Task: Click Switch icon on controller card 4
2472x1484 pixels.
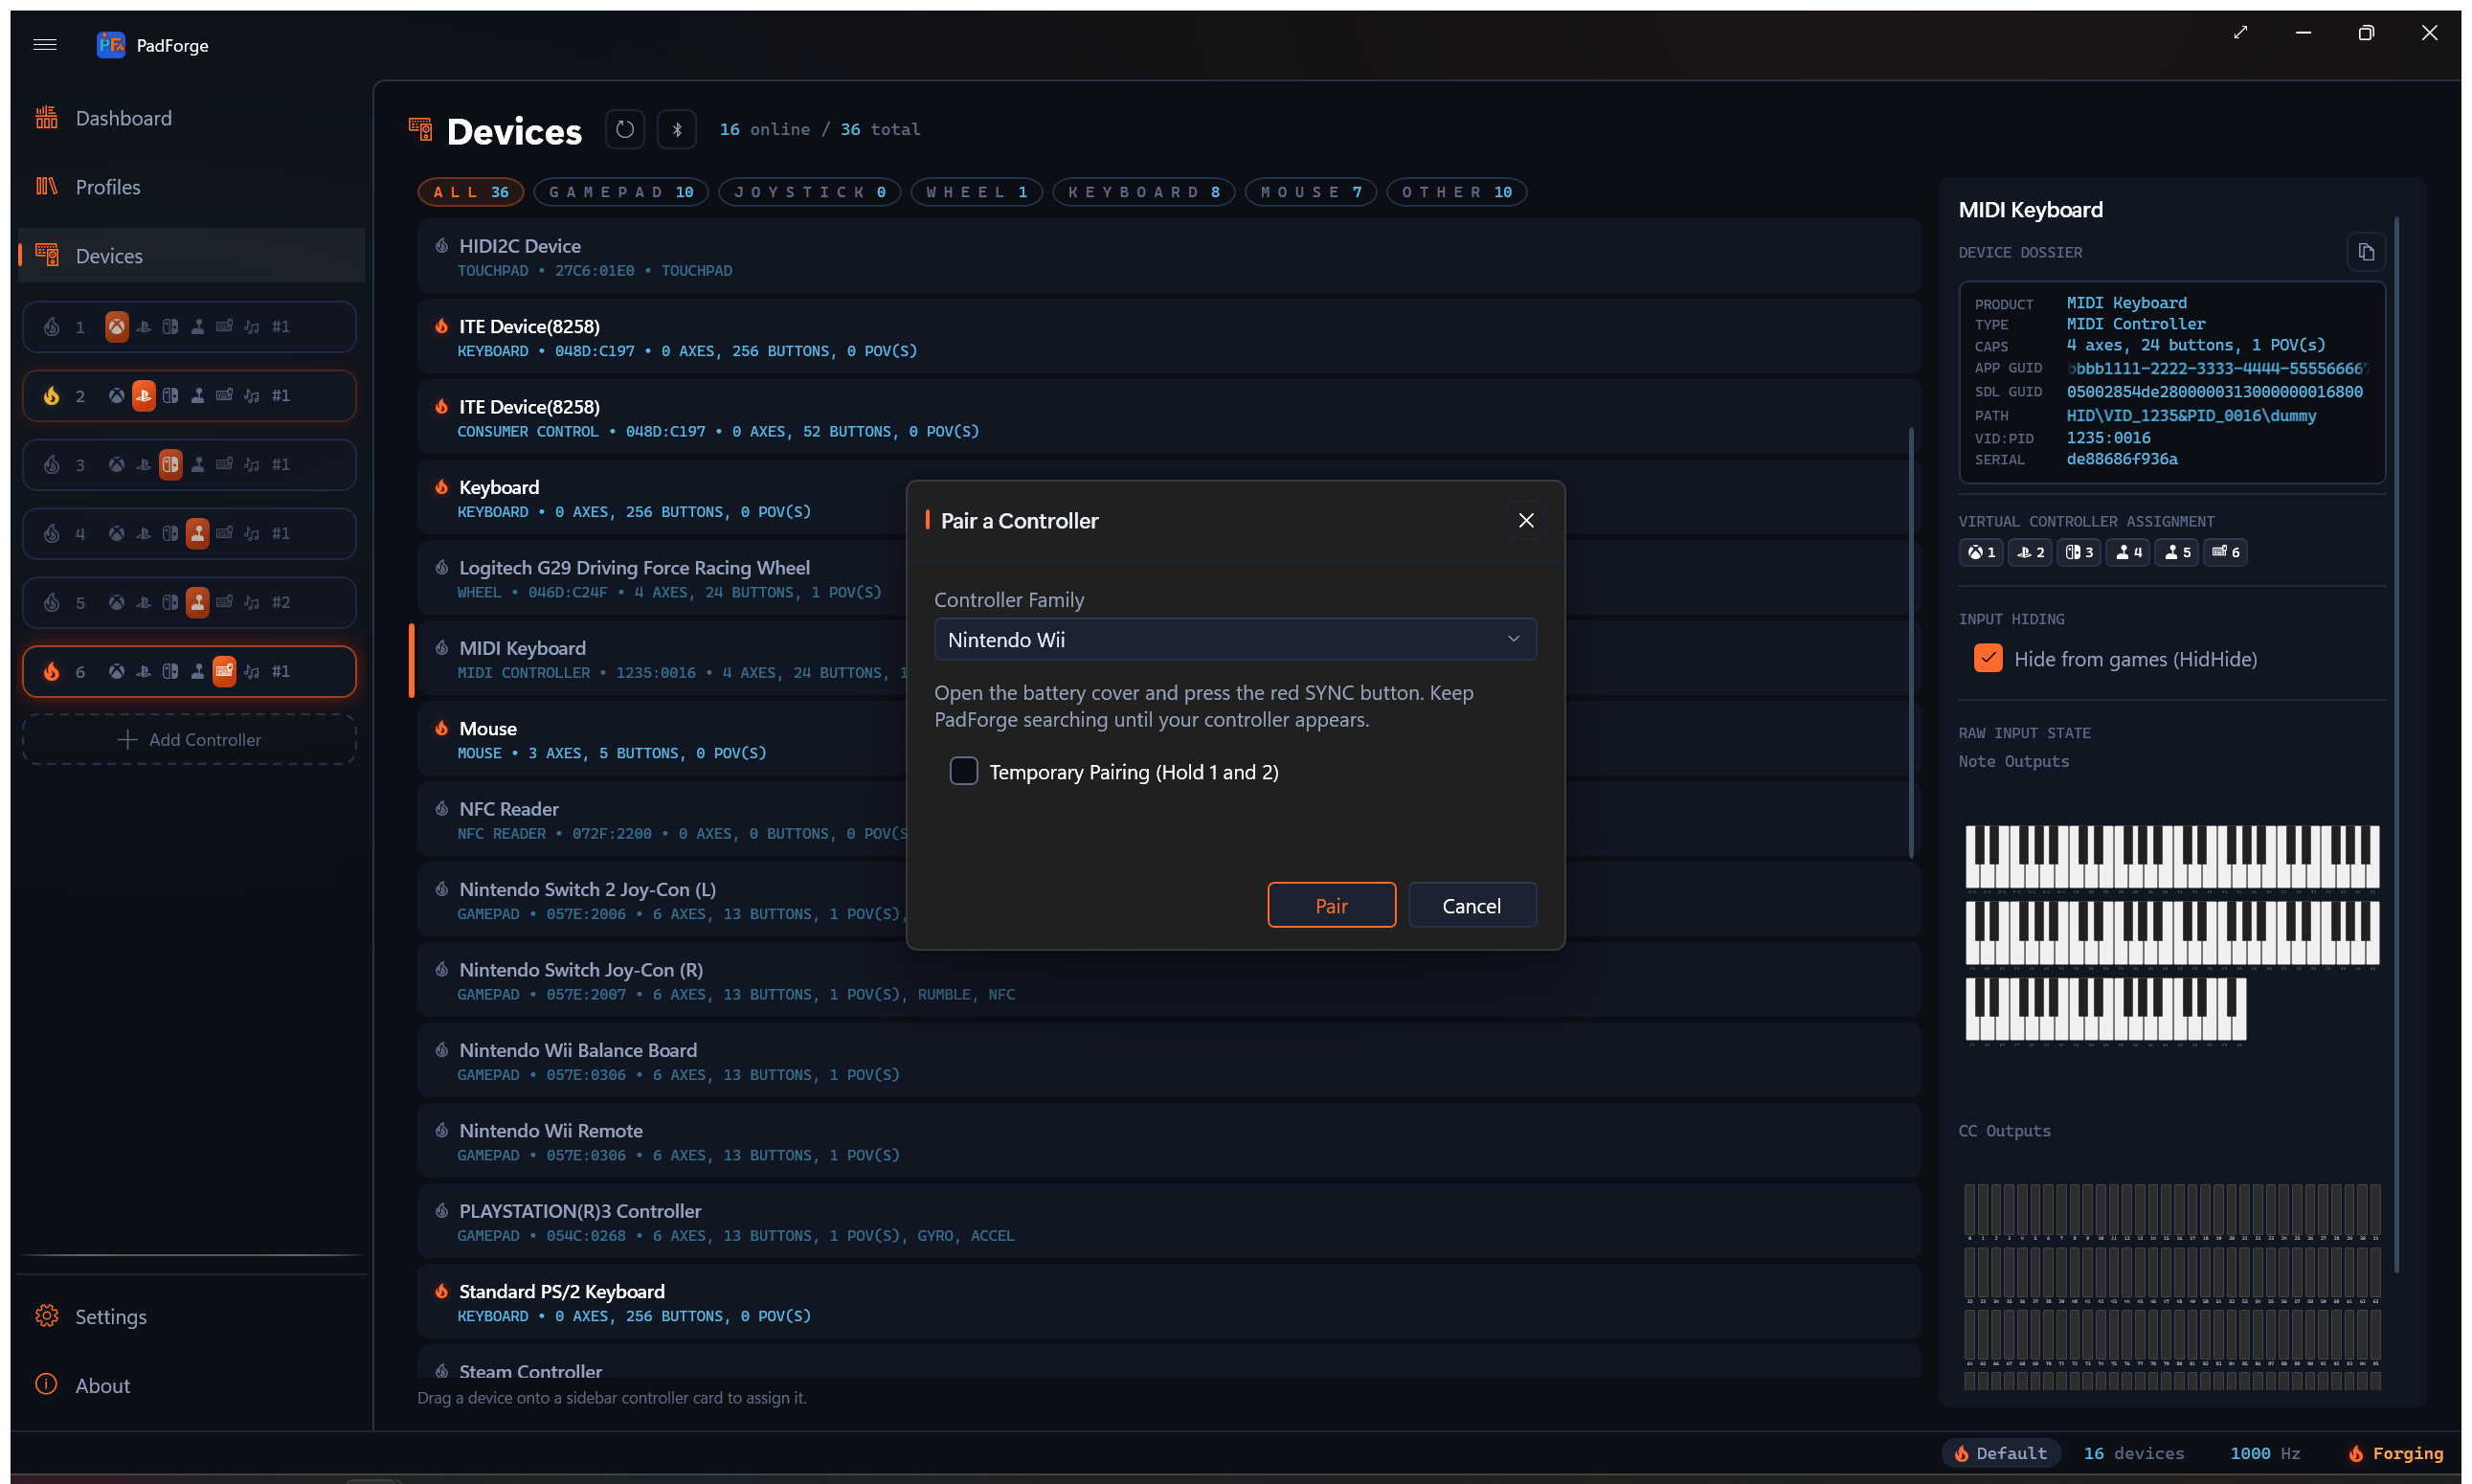Action: tap(171, 534)
